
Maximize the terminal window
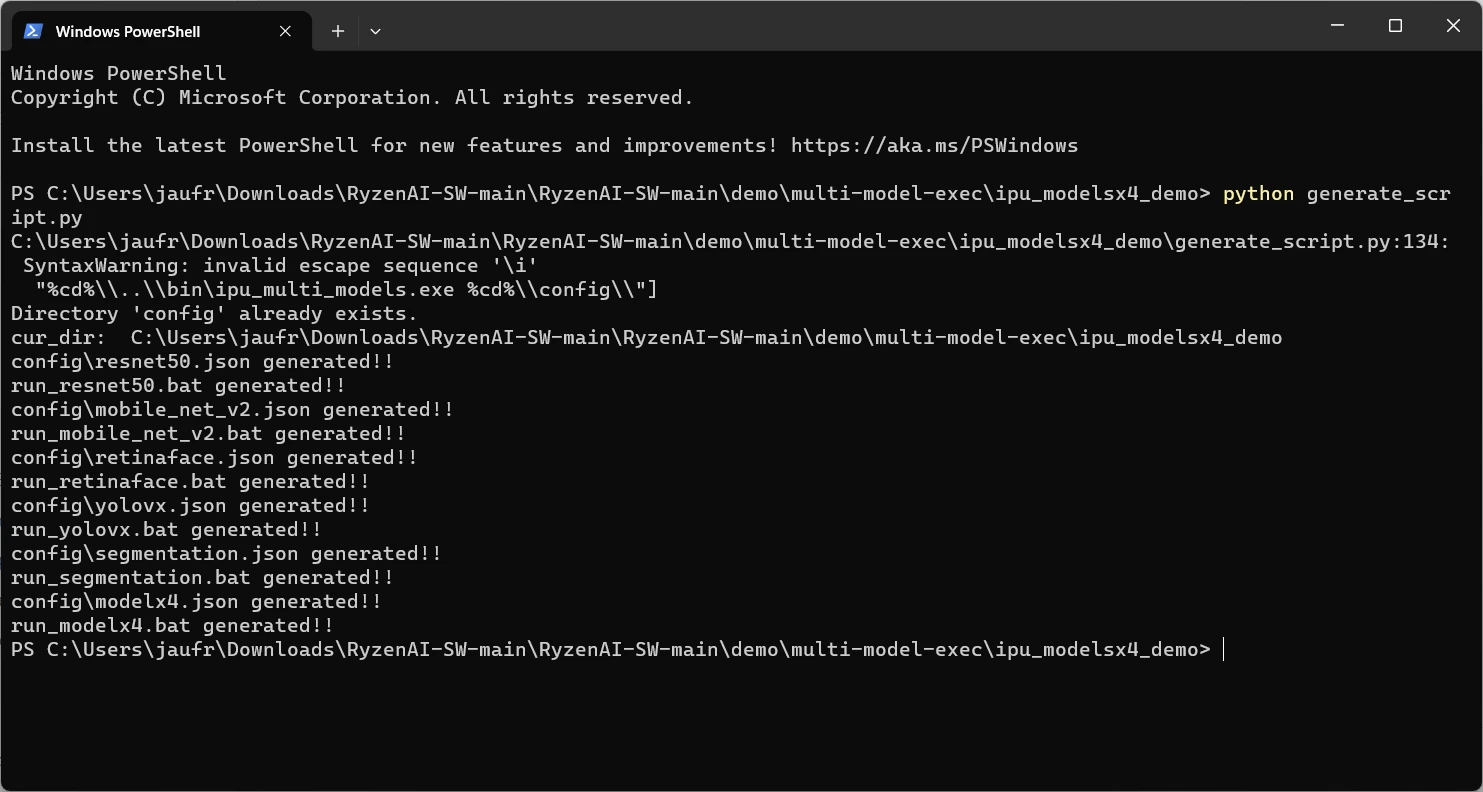pyautogui.click(x=1395, y=26)
